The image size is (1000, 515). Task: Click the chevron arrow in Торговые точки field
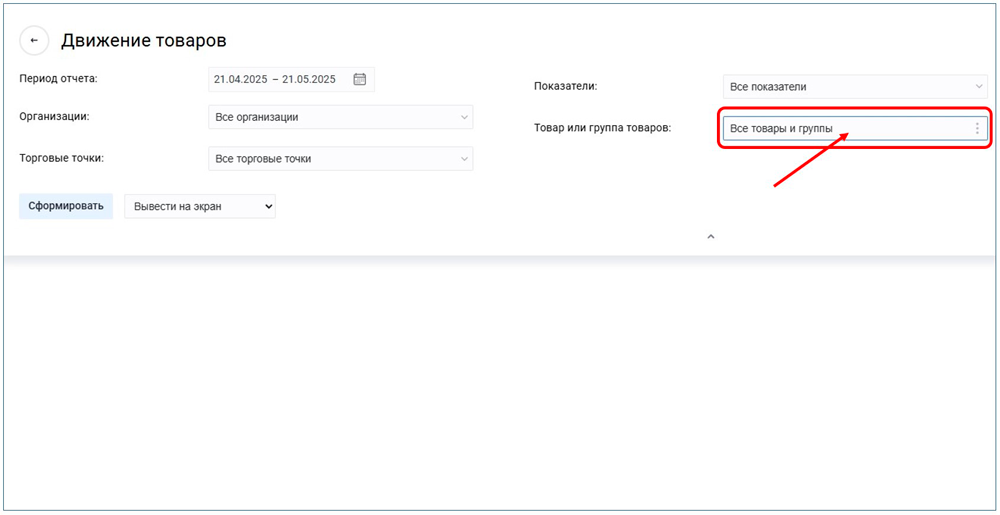tap(464, 159)
